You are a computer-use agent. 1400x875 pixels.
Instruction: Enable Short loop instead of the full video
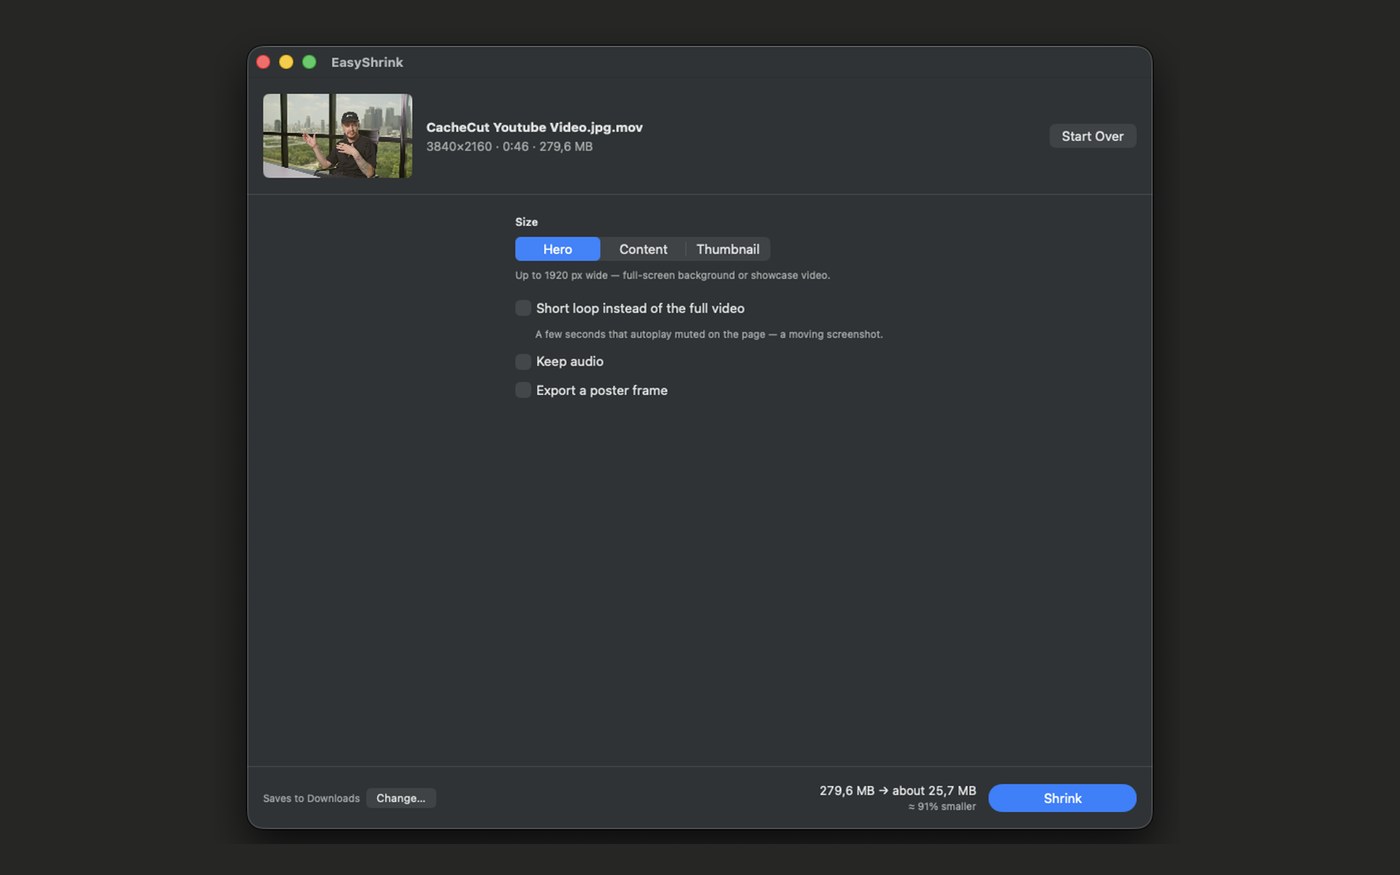[x=523, y=308]
